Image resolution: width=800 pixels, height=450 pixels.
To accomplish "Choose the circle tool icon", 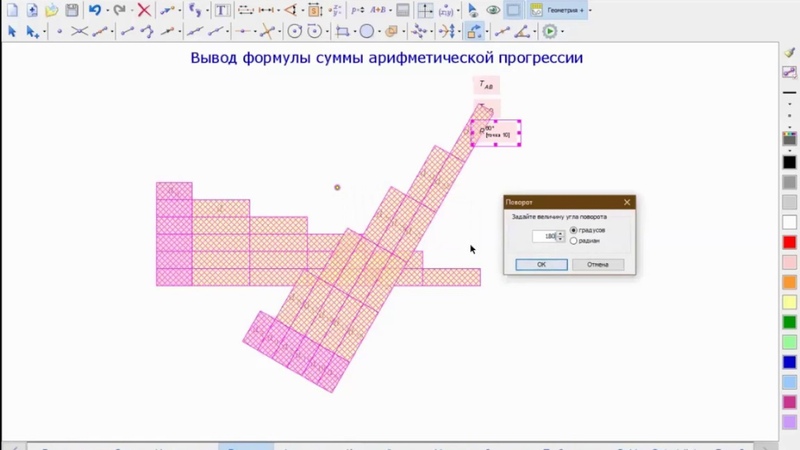I will tap(367, 32).
